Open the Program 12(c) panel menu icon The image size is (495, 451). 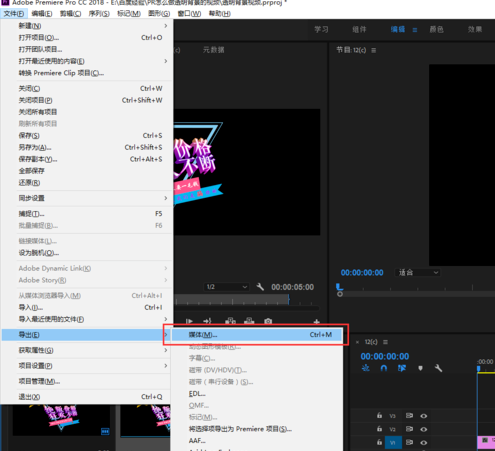coord(374,50)
